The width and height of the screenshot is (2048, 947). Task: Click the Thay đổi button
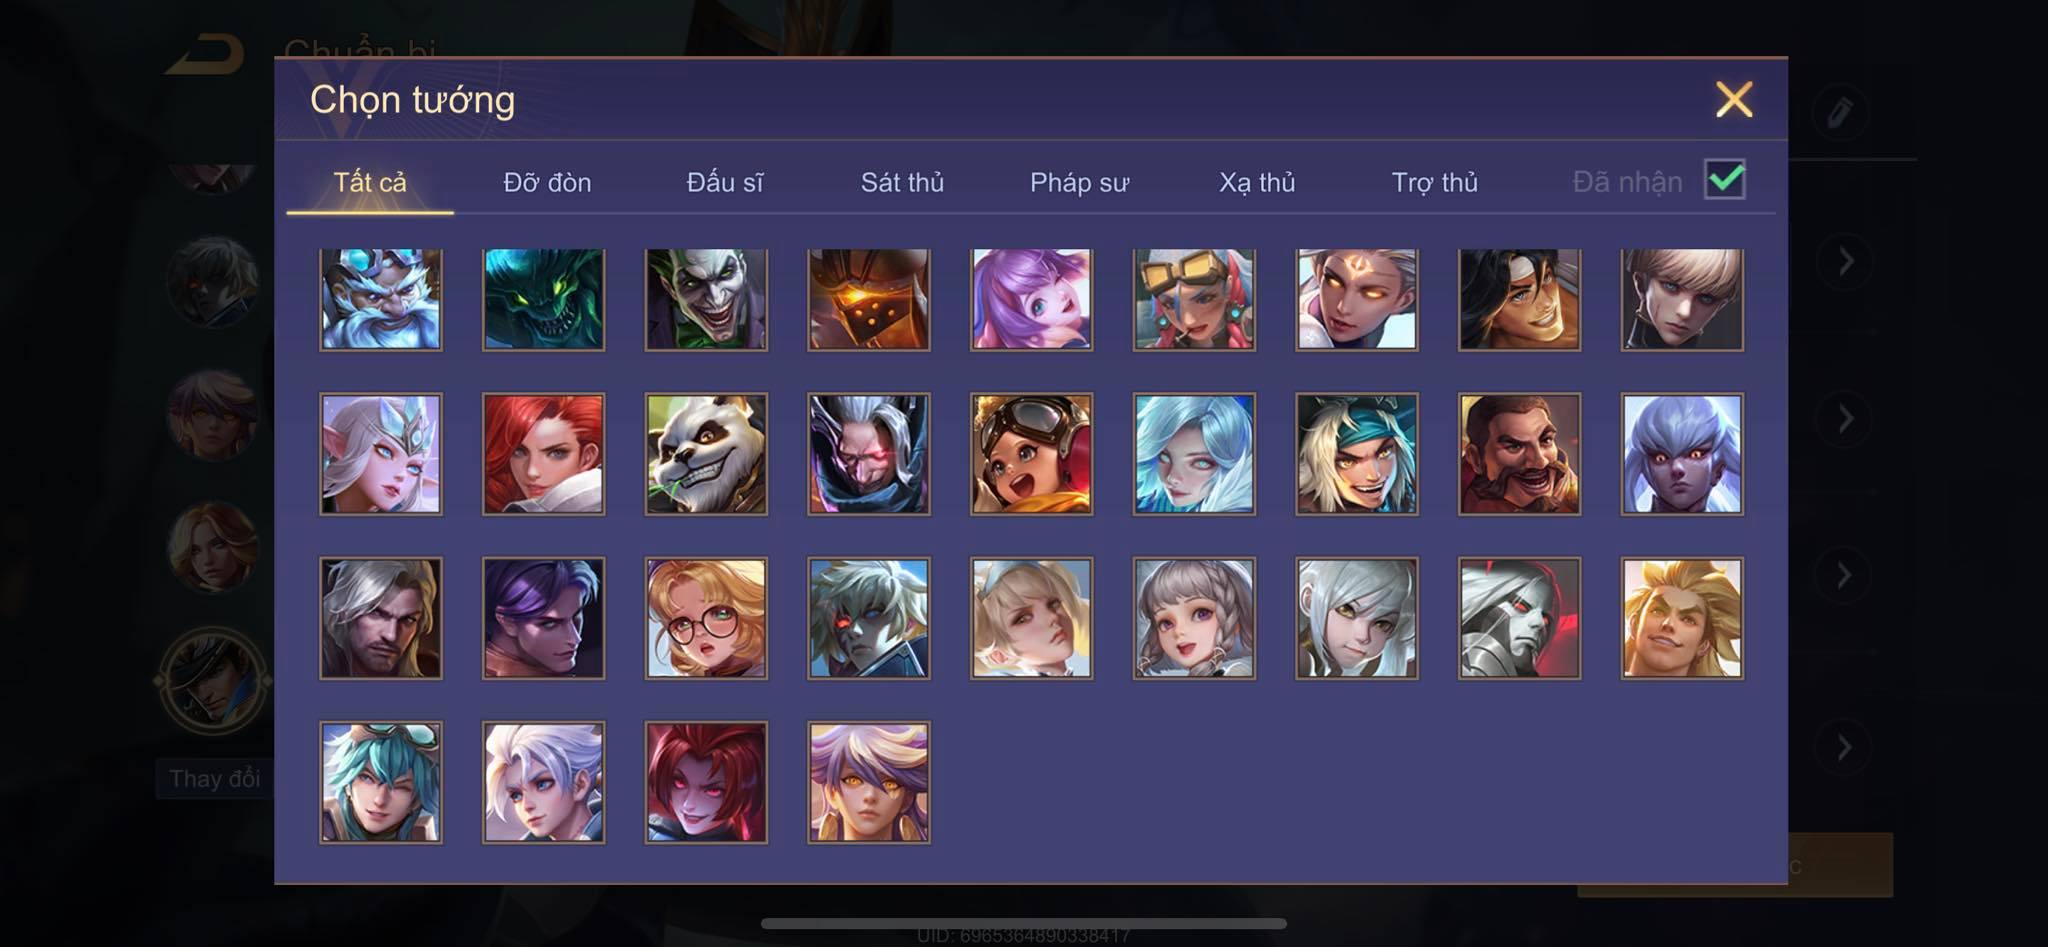(x=214, y=778)
